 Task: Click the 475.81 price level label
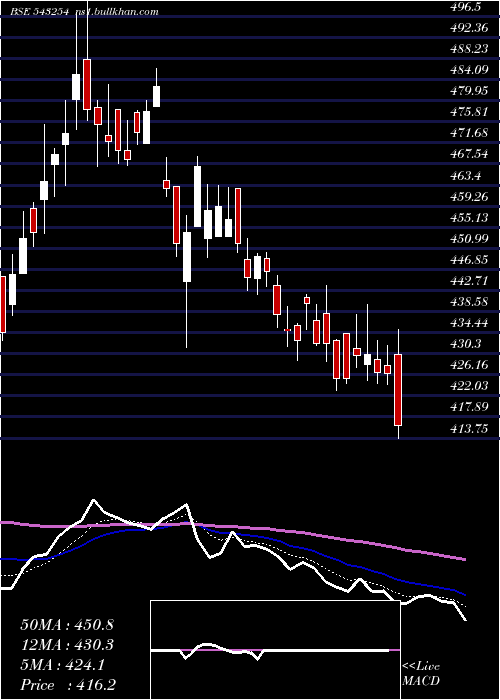469,112
